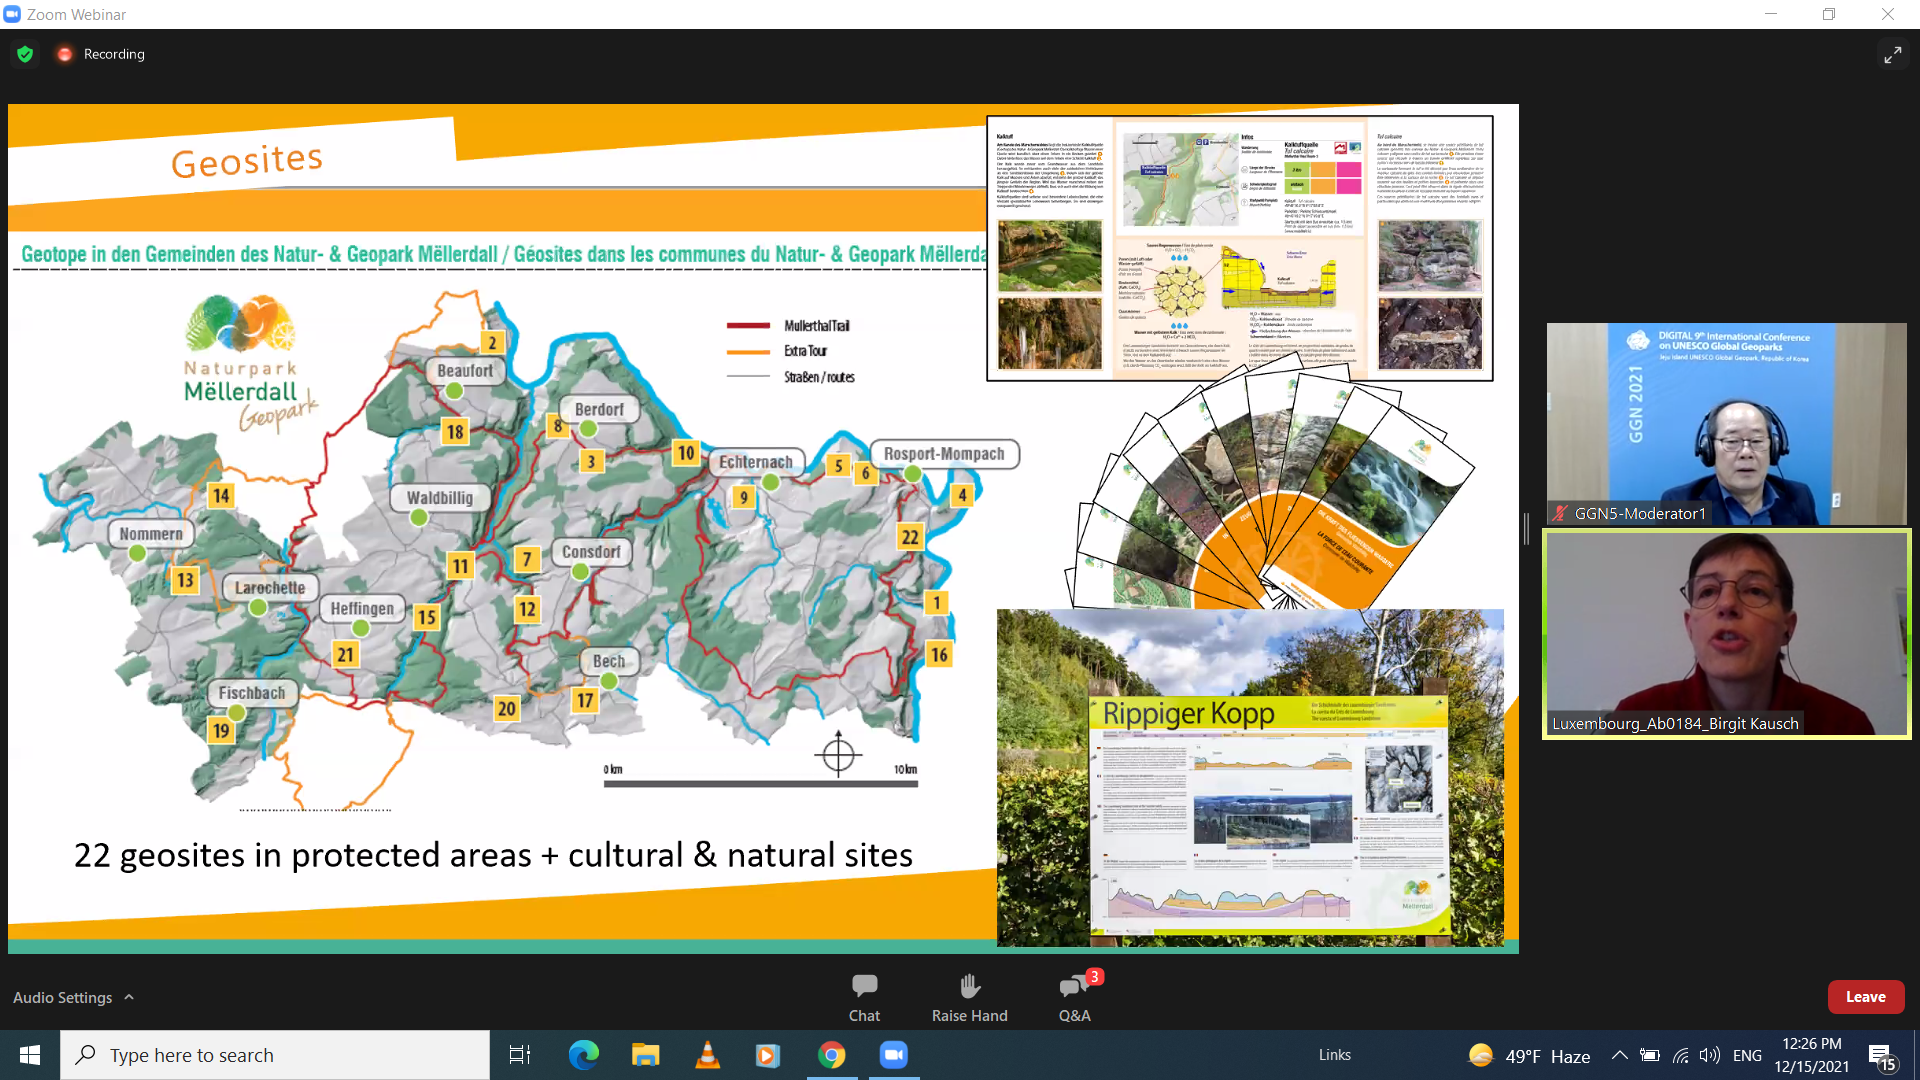This screenshot has width=1920, height=1080.
Task: Enter full screen with the expand arrows icon
Action: (1892, 55)
